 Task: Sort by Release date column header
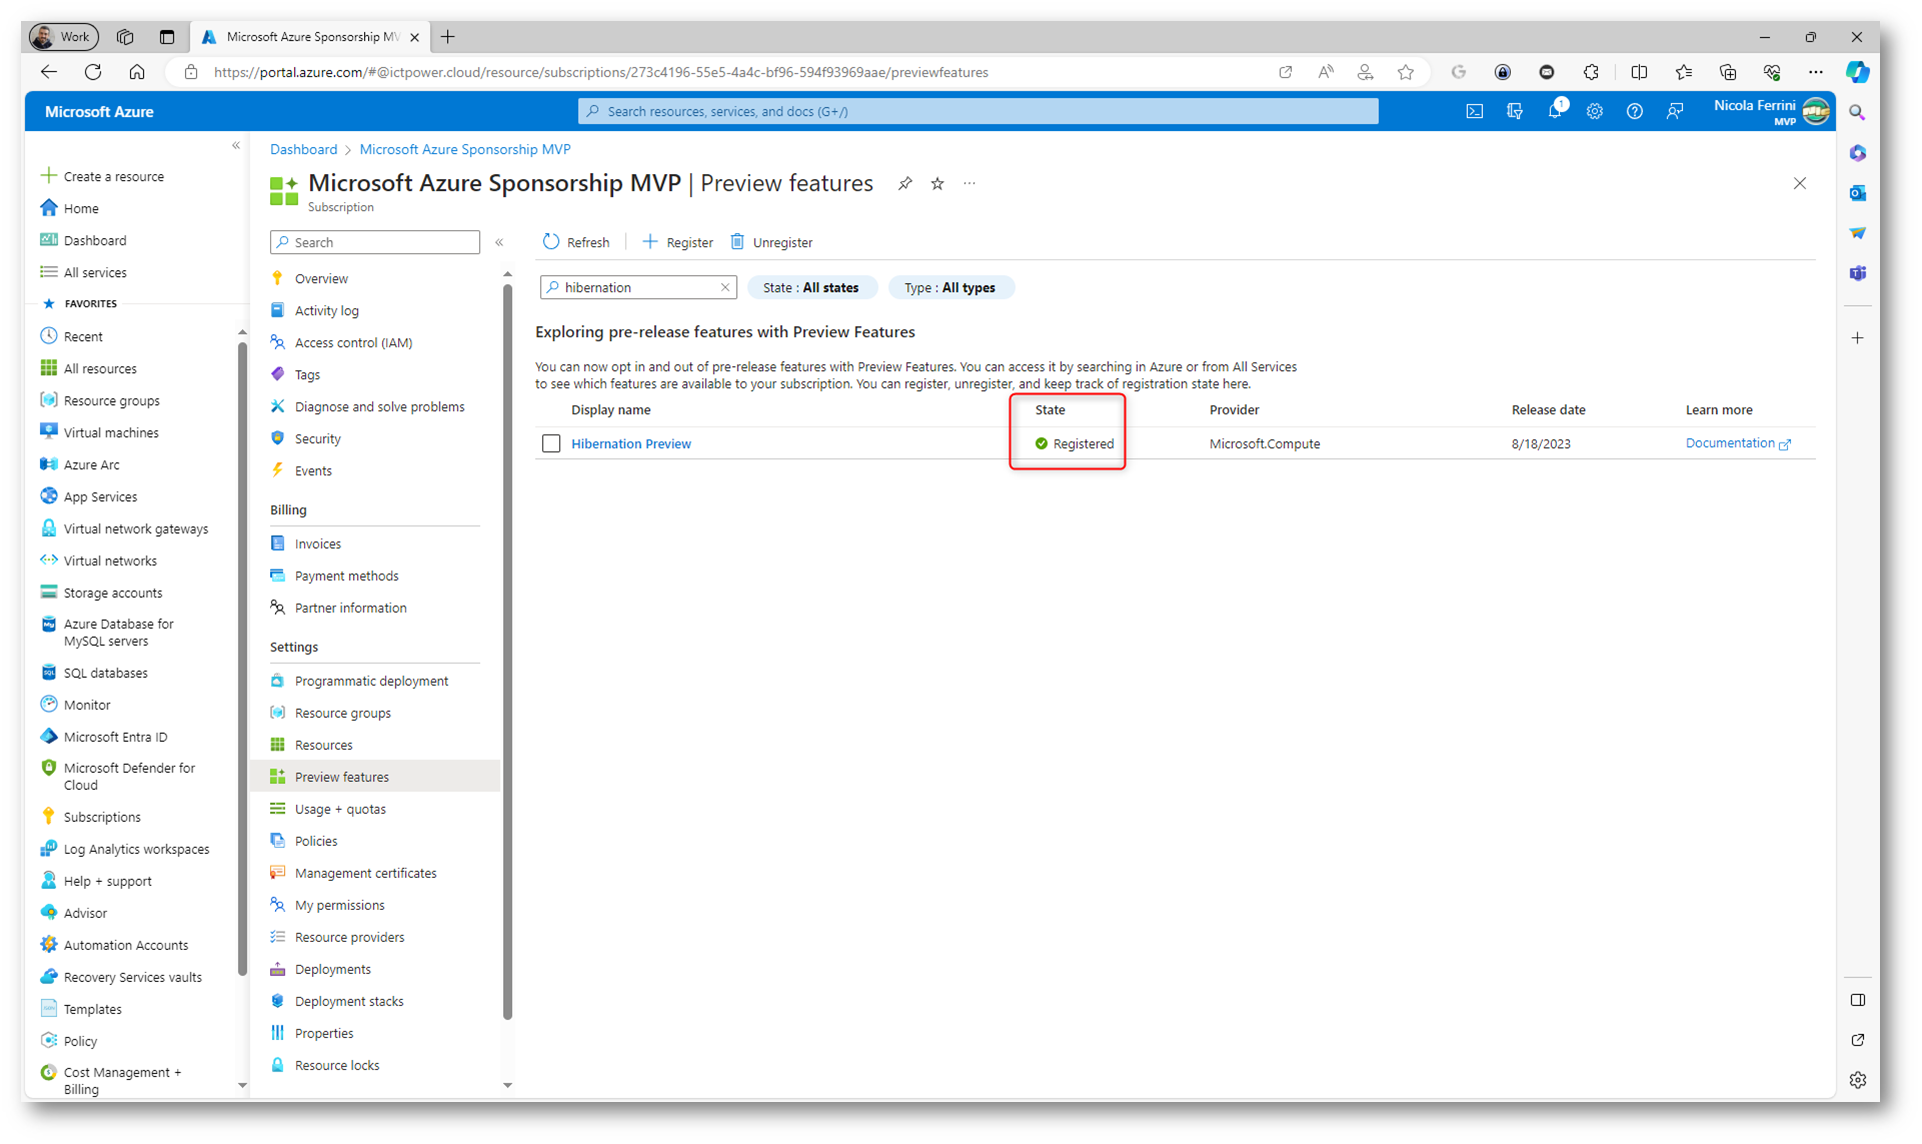click(x=1548, y=410)
